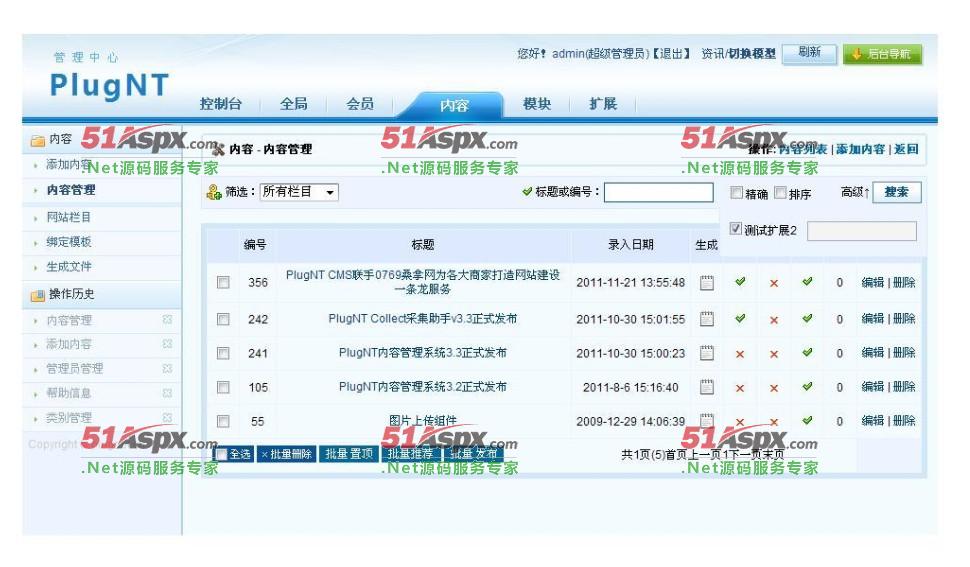This screenshot has height=567, width=970.
Task: Tick the checkbox for article 55
Action: pos(223,421)
